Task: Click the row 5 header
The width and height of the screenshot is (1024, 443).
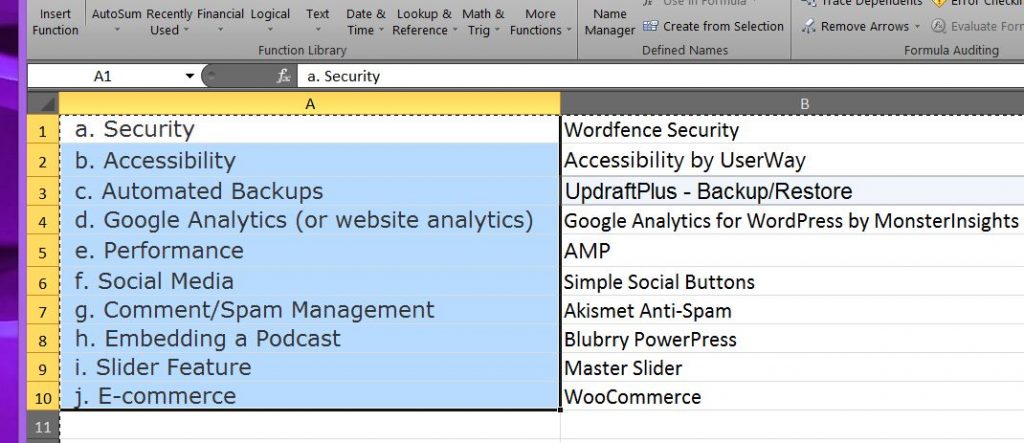Action: (43, 250)
